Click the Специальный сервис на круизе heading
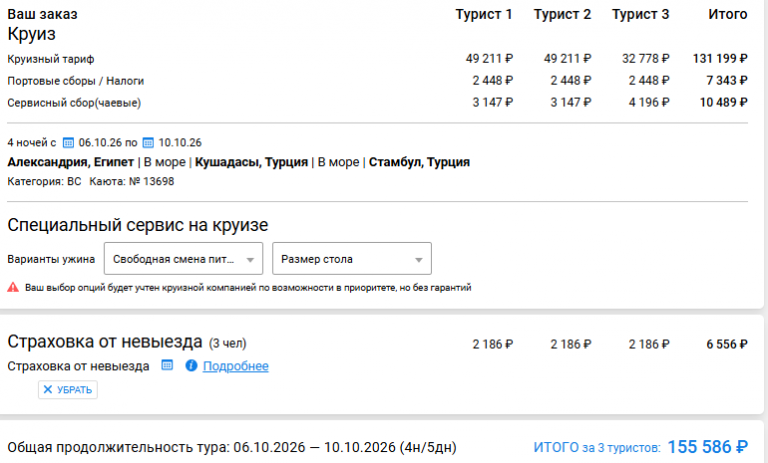Image resolution: width=768 pixels, height=463 pixels. tap(138, 225)
